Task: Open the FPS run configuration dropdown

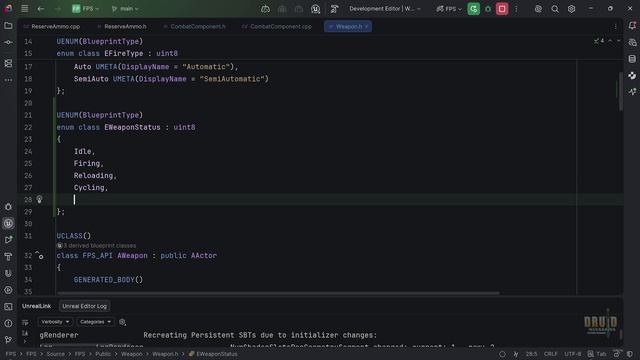Action: click(x=449, y=9)
